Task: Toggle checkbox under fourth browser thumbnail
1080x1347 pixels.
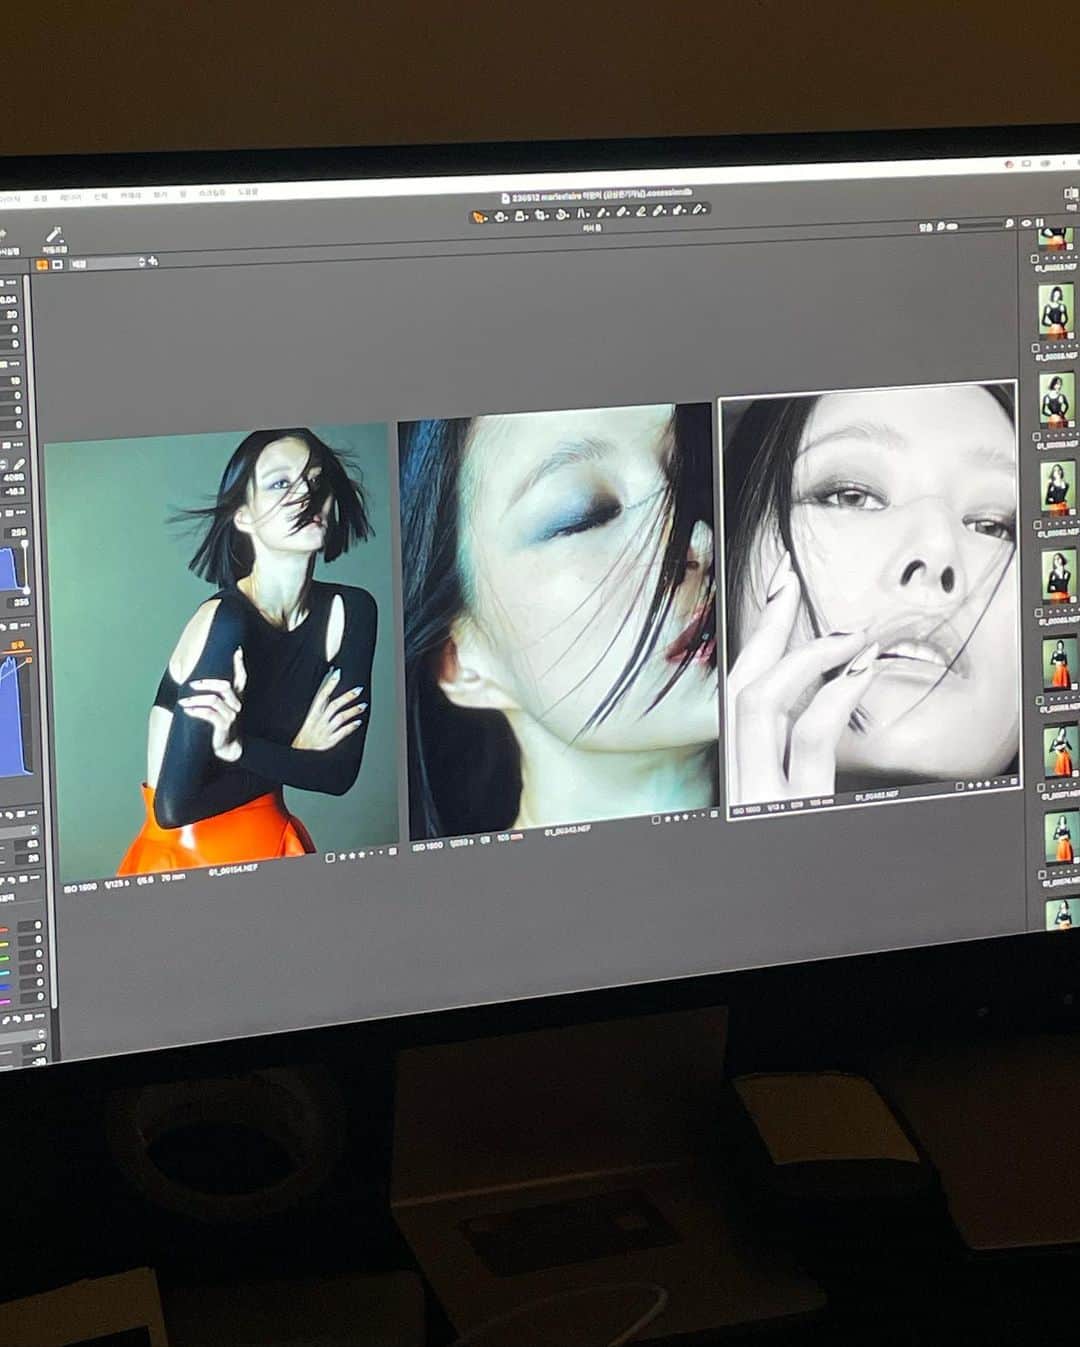Action: point(1038,525)
